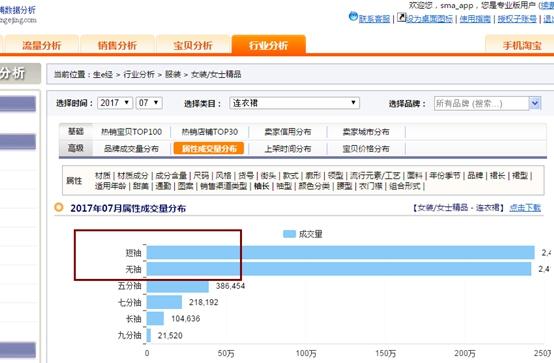Click 服装 in the breadcrumb

pos(173,74)
